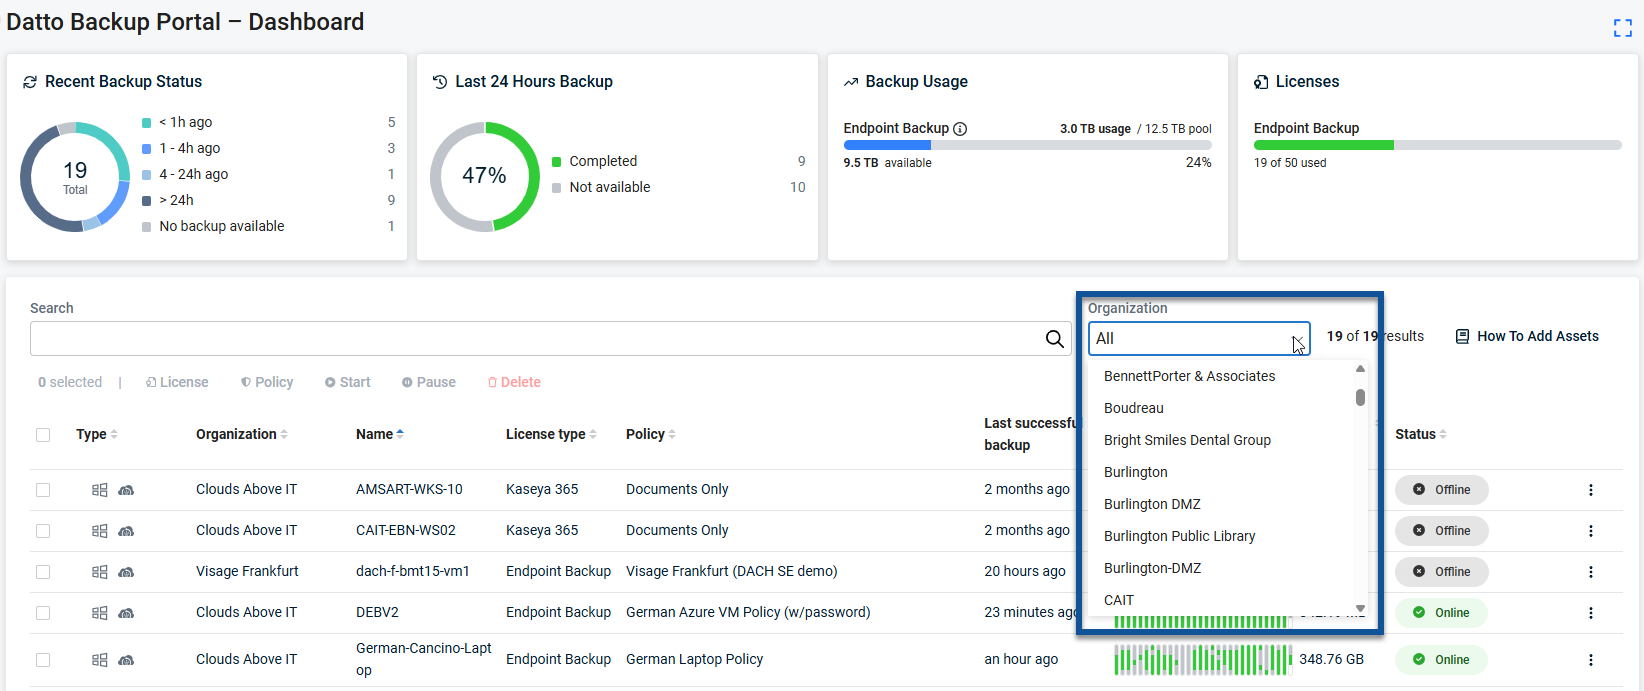Click the > 24h legend entry

(168, 200)
